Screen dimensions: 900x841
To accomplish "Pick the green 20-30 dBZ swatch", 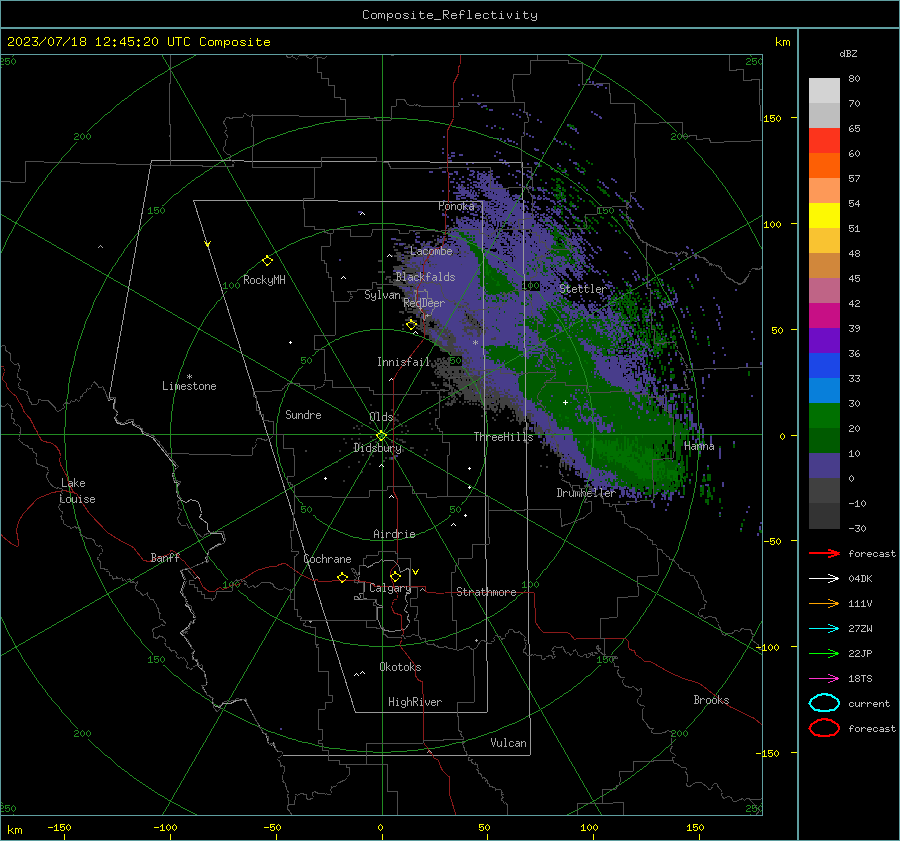I will (x=824, y=416).
